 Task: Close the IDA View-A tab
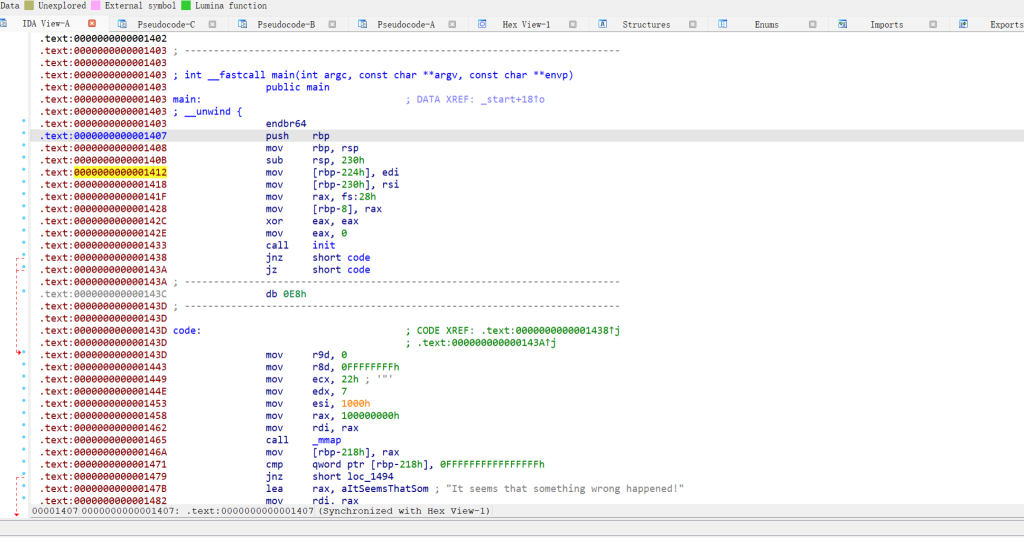pos(92,24)
